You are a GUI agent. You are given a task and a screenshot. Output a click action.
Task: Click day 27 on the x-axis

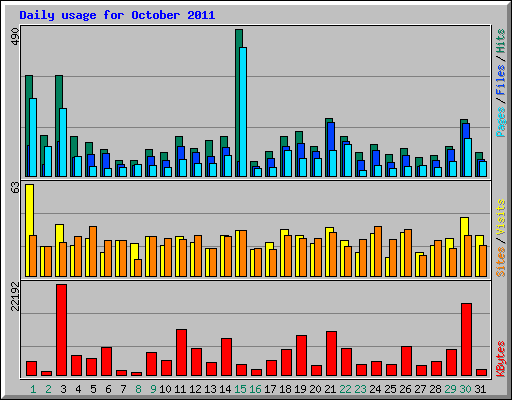tap(420, 389)
